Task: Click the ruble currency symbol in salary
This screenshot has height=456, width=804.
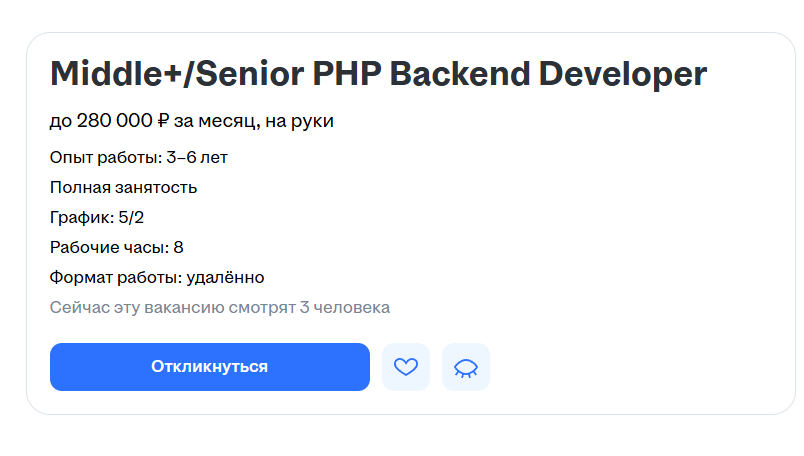Action: (163, 122)
